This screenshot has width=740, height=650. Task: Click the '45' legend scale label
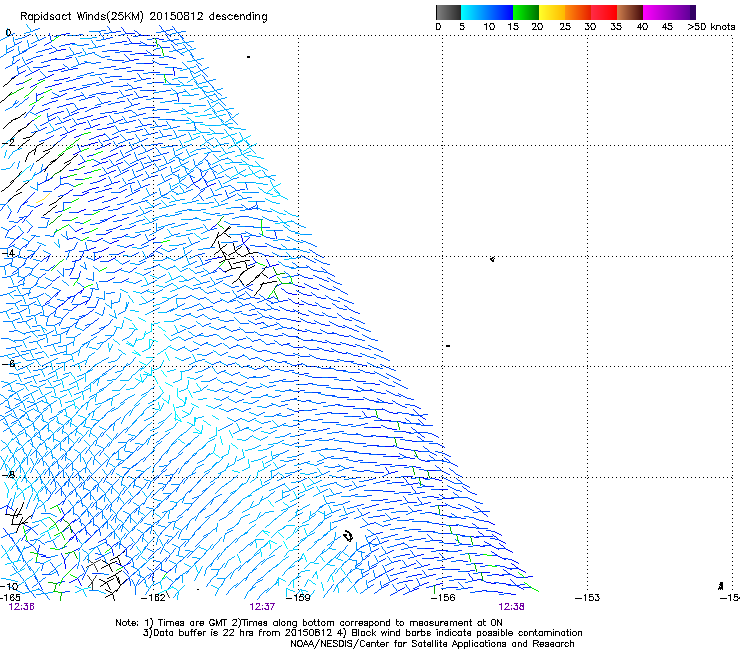pyautogui.click(x=667, y=27)
